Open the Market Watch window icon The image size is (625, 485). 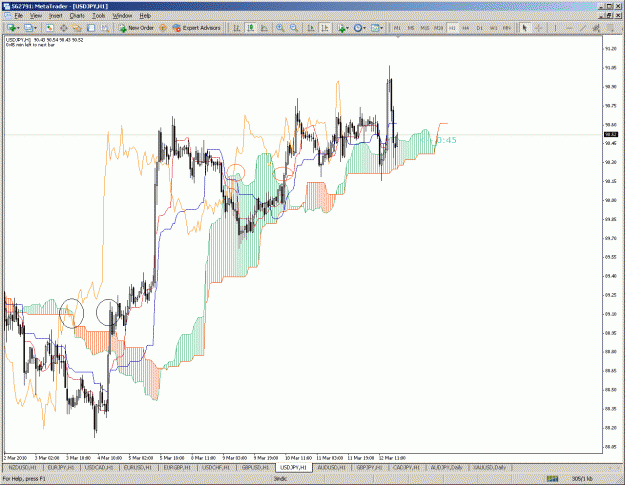click(49, 28)
